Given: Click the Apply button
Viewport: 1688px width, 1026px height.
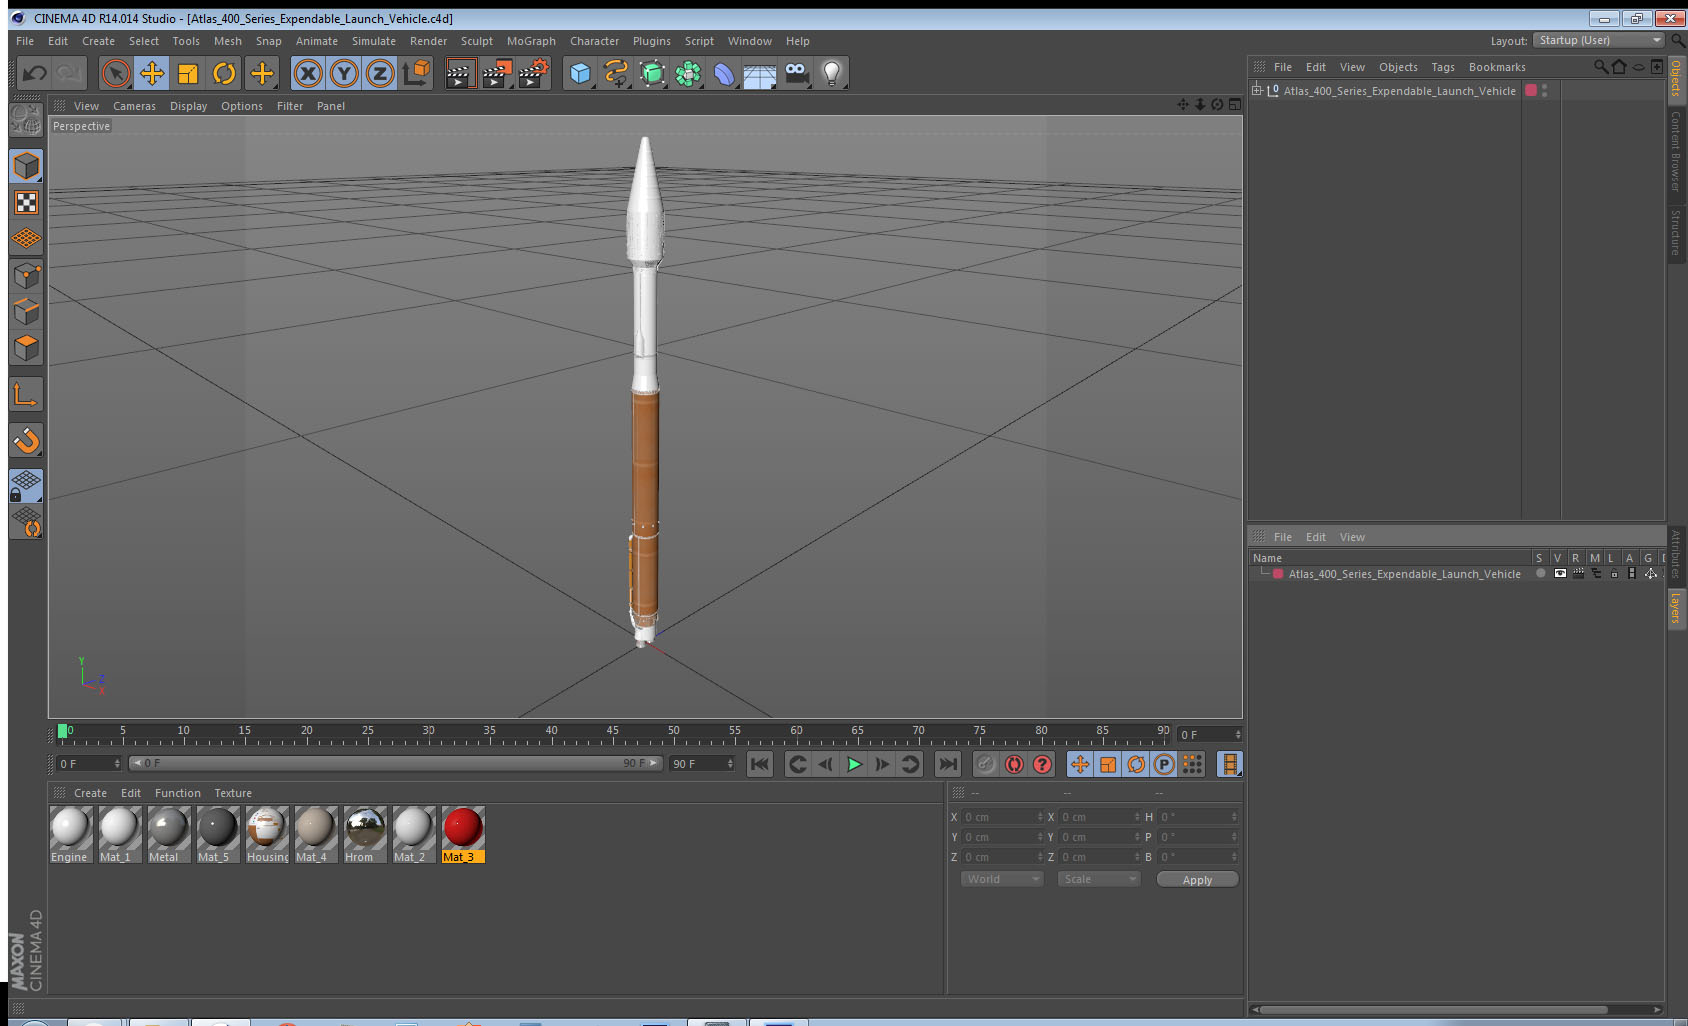Looking at the screenshot, I should [1197, 880].
